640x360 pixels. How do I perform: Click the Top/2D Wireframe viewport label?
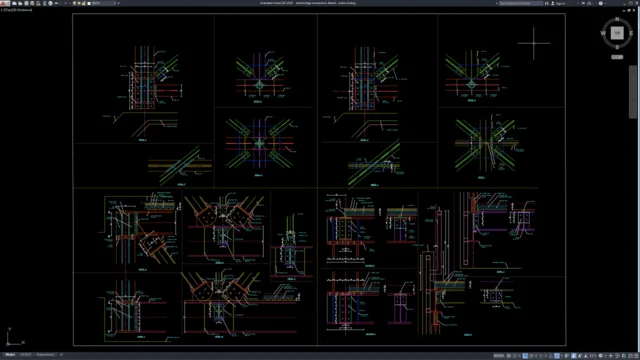pos(16,10)
